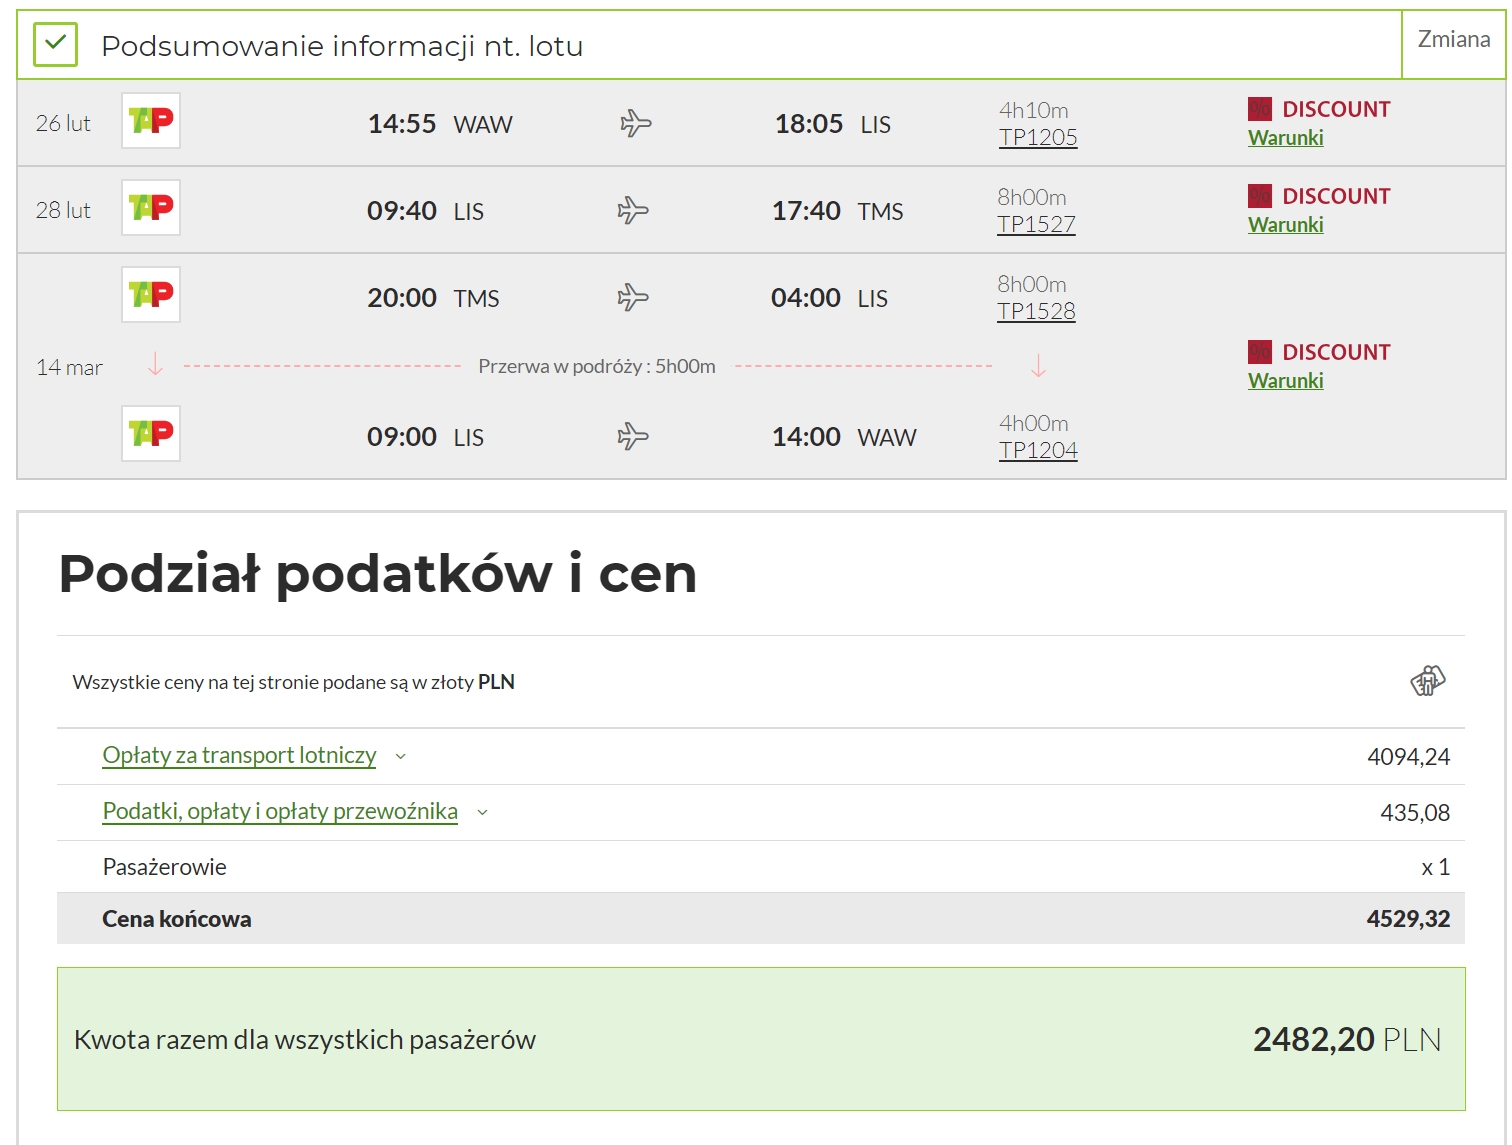Open flight number TP1205 details
This screenshot has height=1145, width=1512.
pos(1038,138)
